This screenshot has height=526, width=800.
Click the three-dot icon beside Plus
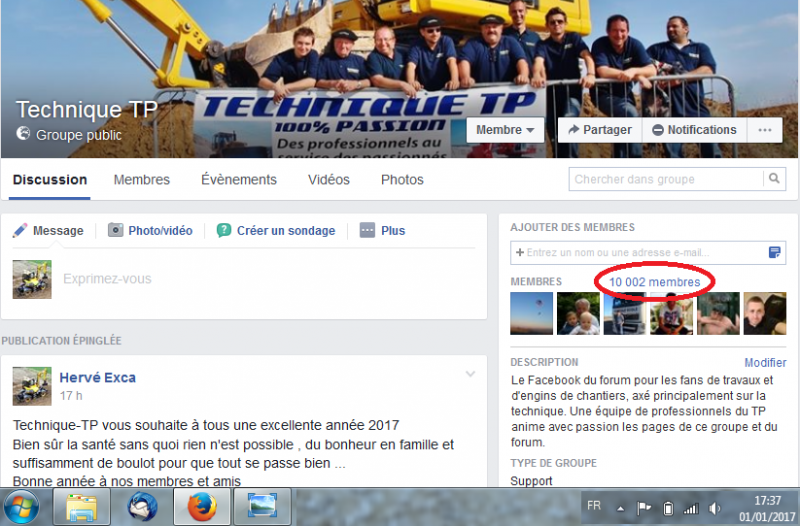coord(367,231)
